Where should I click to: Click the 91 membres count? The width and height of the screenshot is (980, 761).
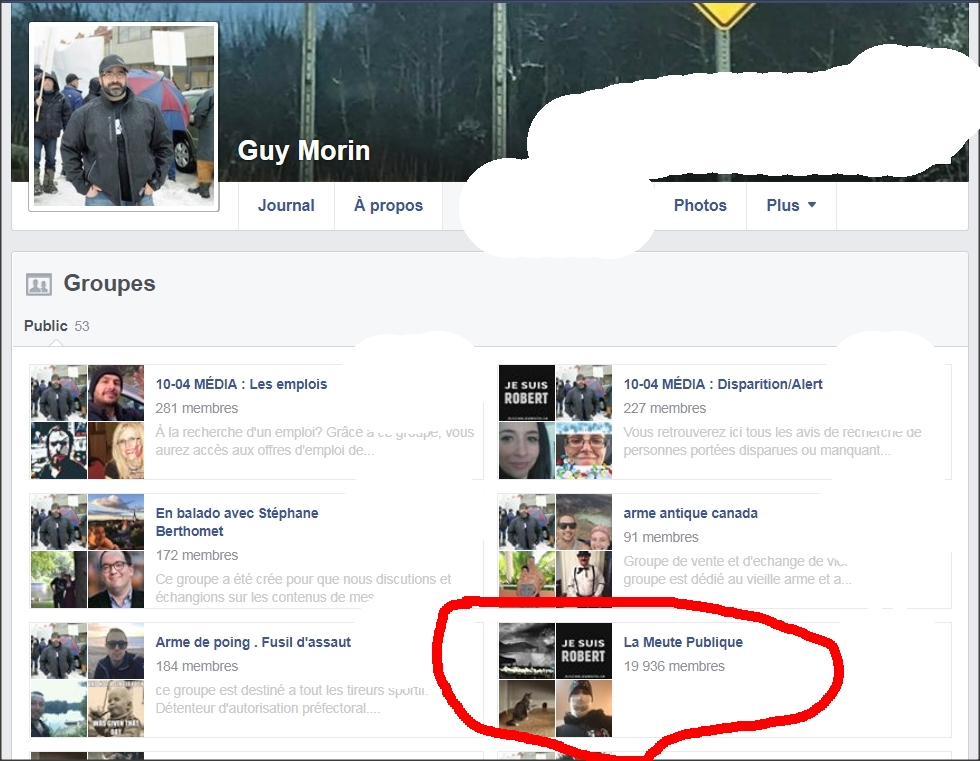point(661,537)
